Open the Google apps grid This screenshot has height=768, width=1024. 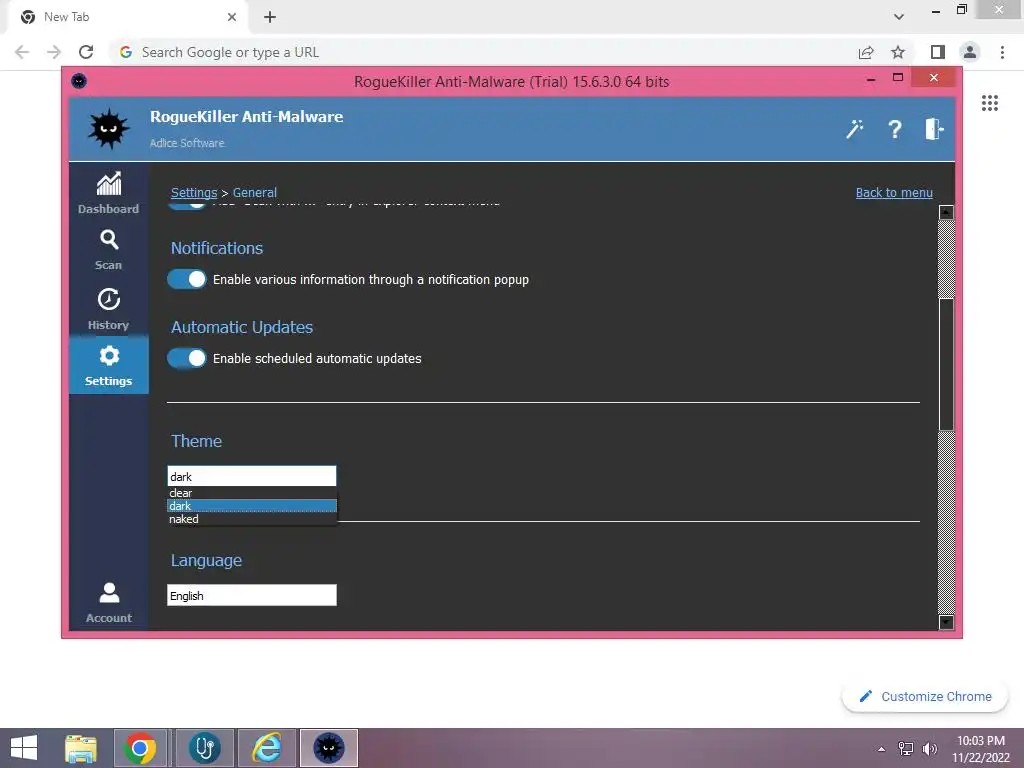tap(989, 103)
